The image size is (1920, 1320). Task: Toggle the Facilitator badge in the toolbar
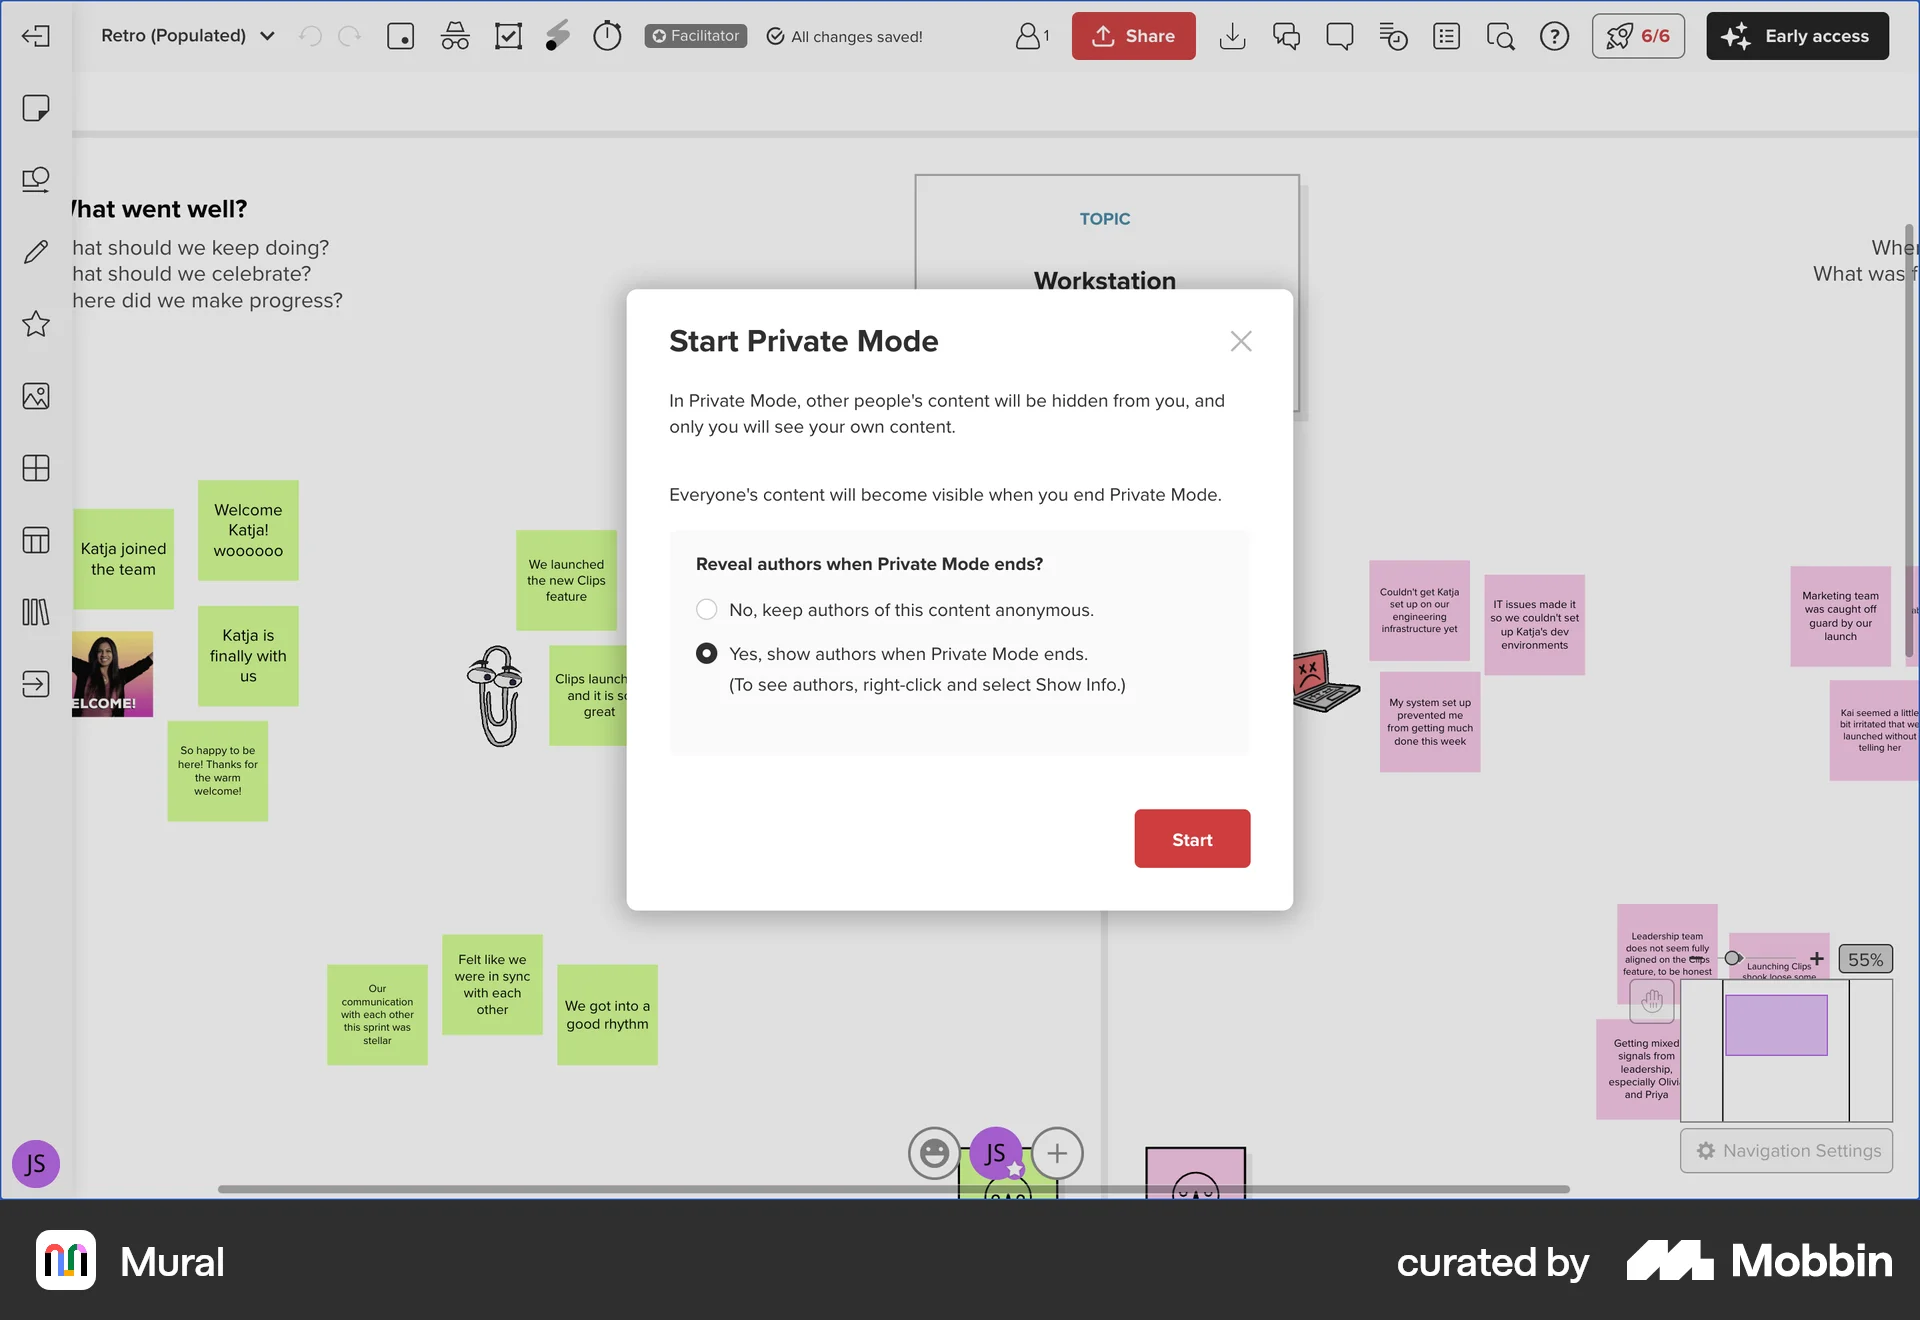click(x=695, y=35)
